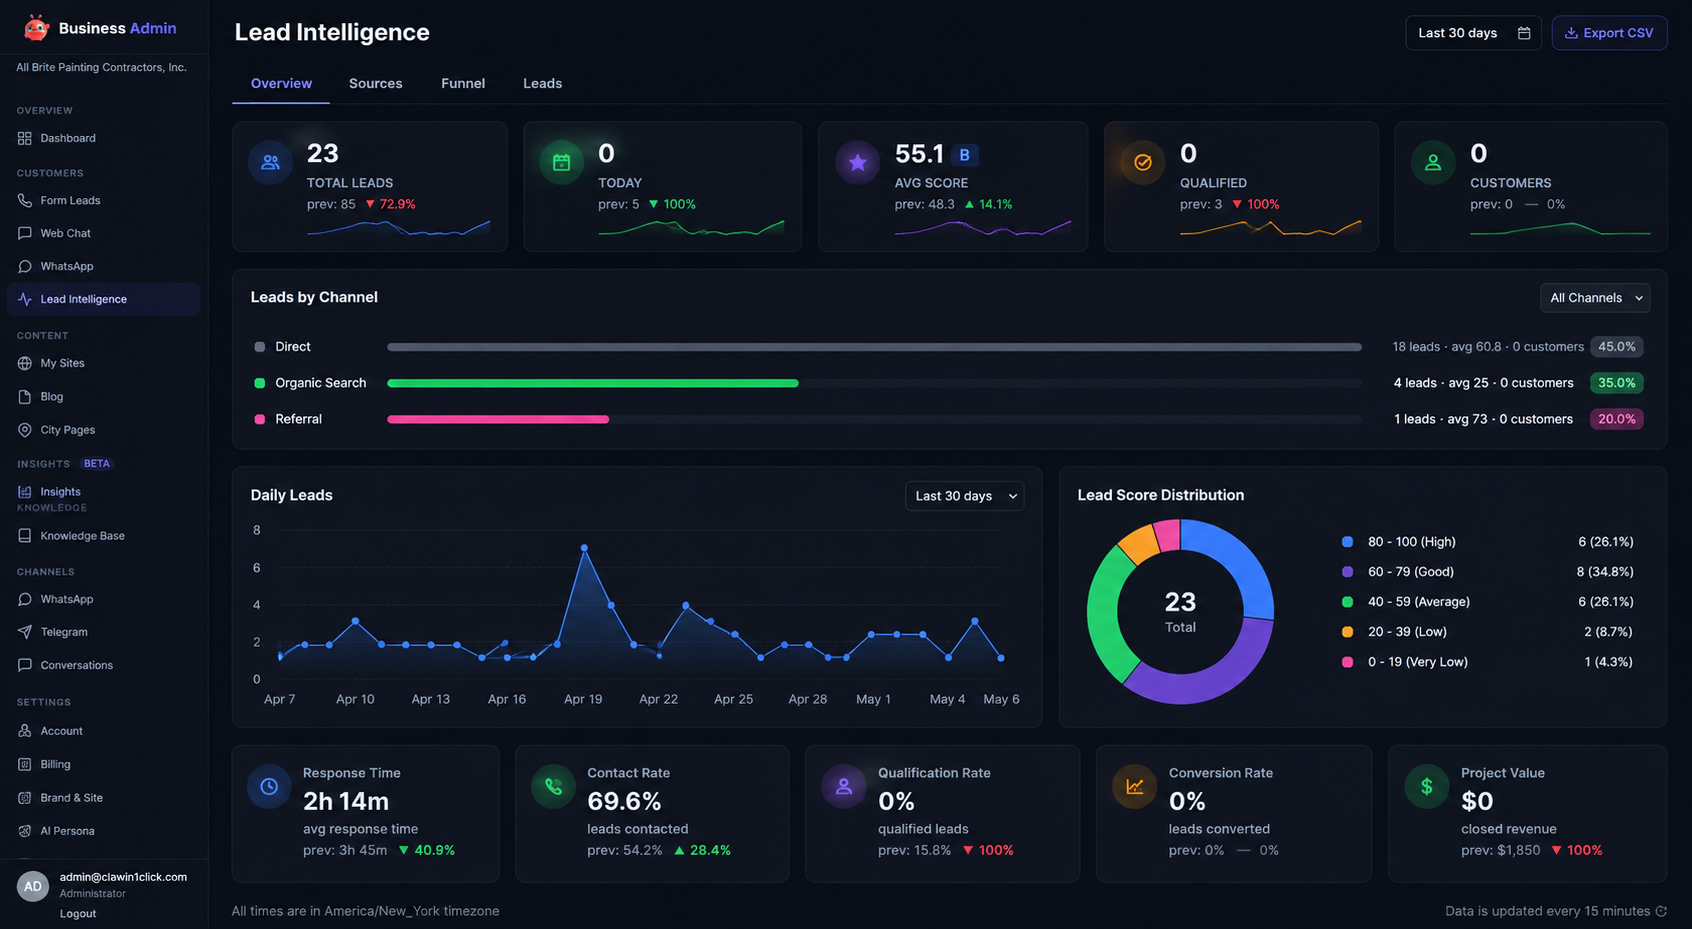This screenshot has height=929, width=1692.
Task: Click the Billing icon
Action: tap(25, 764)
